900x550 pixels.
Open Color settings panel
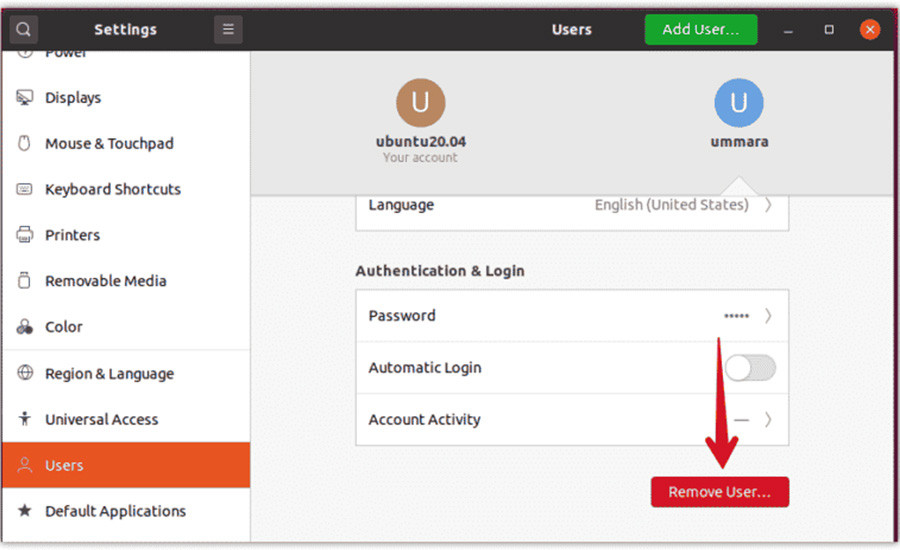[x=126, y=327]
